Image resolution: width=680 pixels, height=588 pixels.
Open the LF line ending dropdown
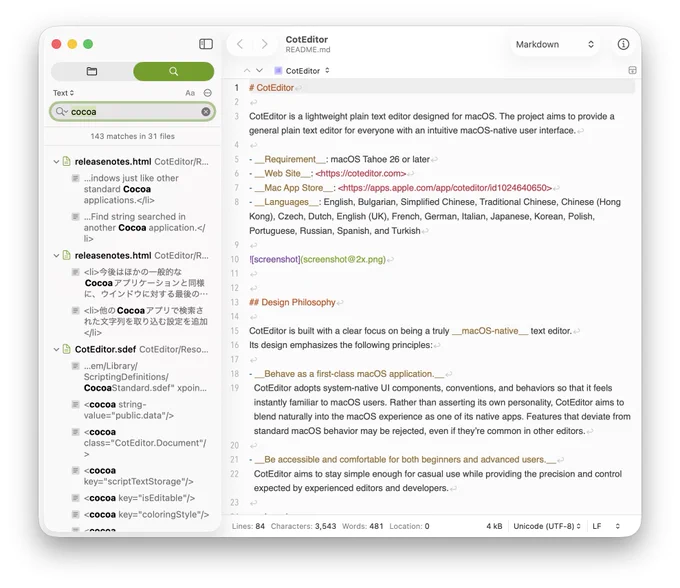[606, 526]
